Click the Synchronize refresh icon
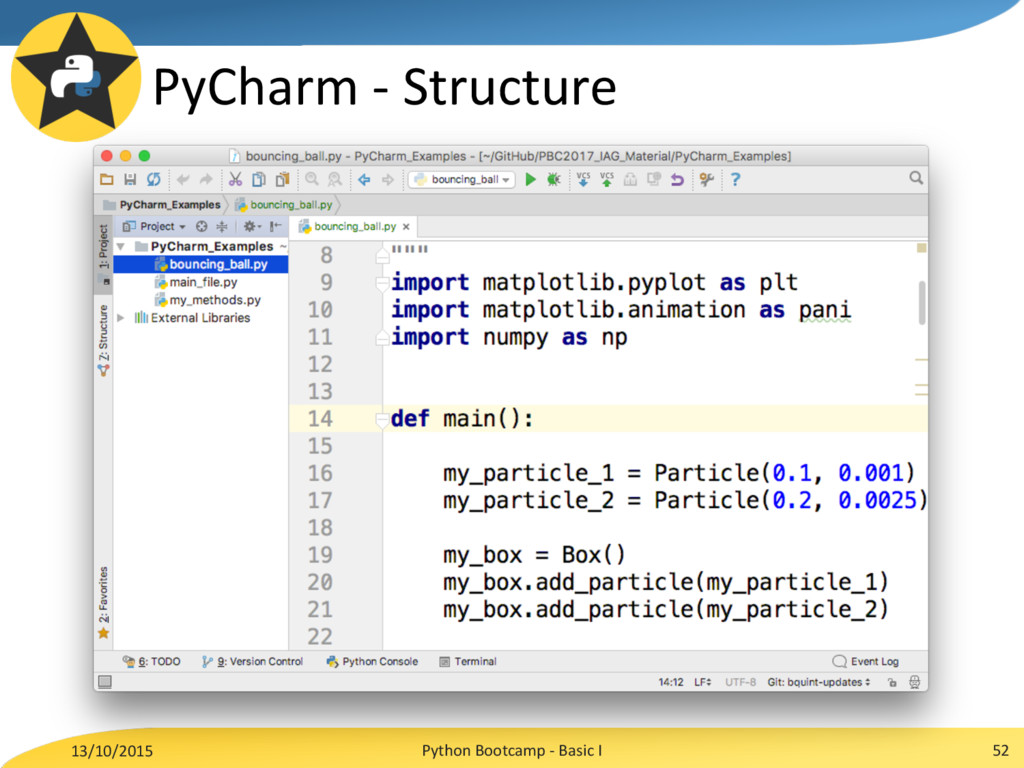1024x768 pixels. tap(153, 179)
